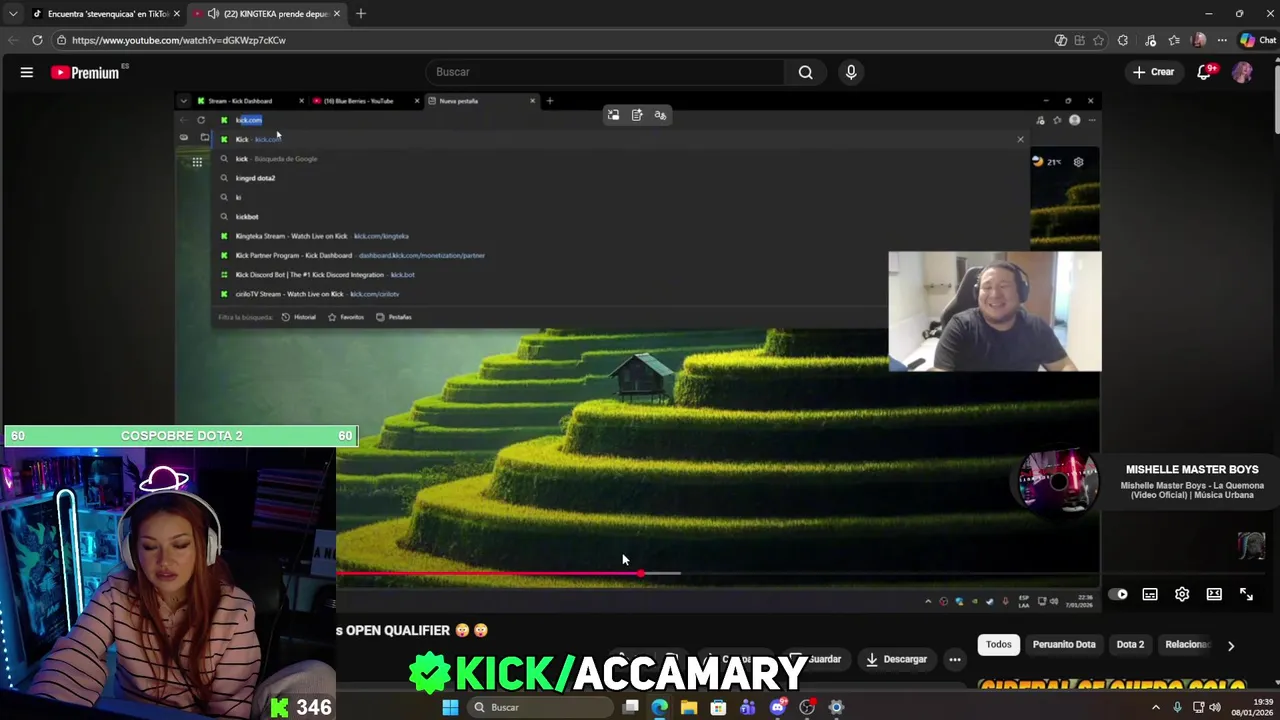Open Edge profile picture menu

(1199, 40)
